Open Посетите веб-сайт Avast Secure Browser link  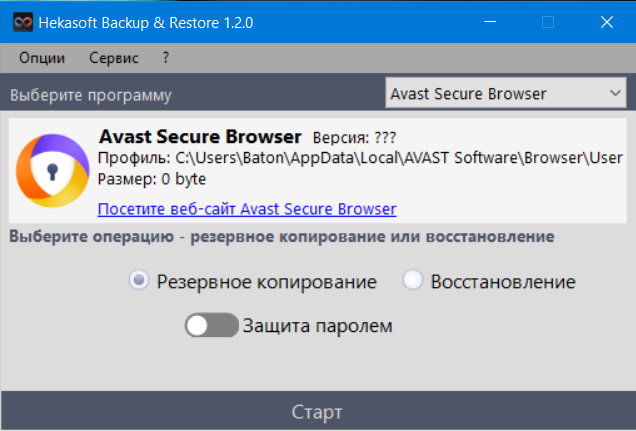click(x=247, y=209)
